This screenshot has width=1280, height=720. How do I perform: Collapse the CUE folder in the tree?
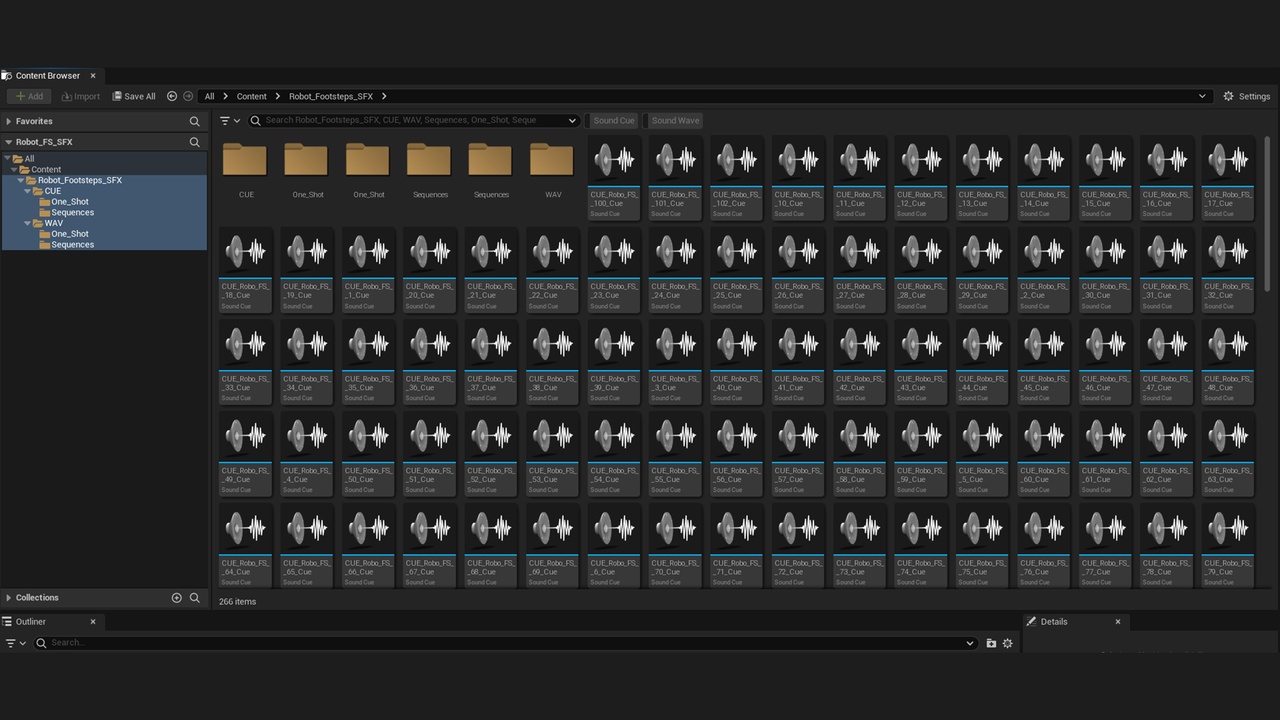pos(28,191)
